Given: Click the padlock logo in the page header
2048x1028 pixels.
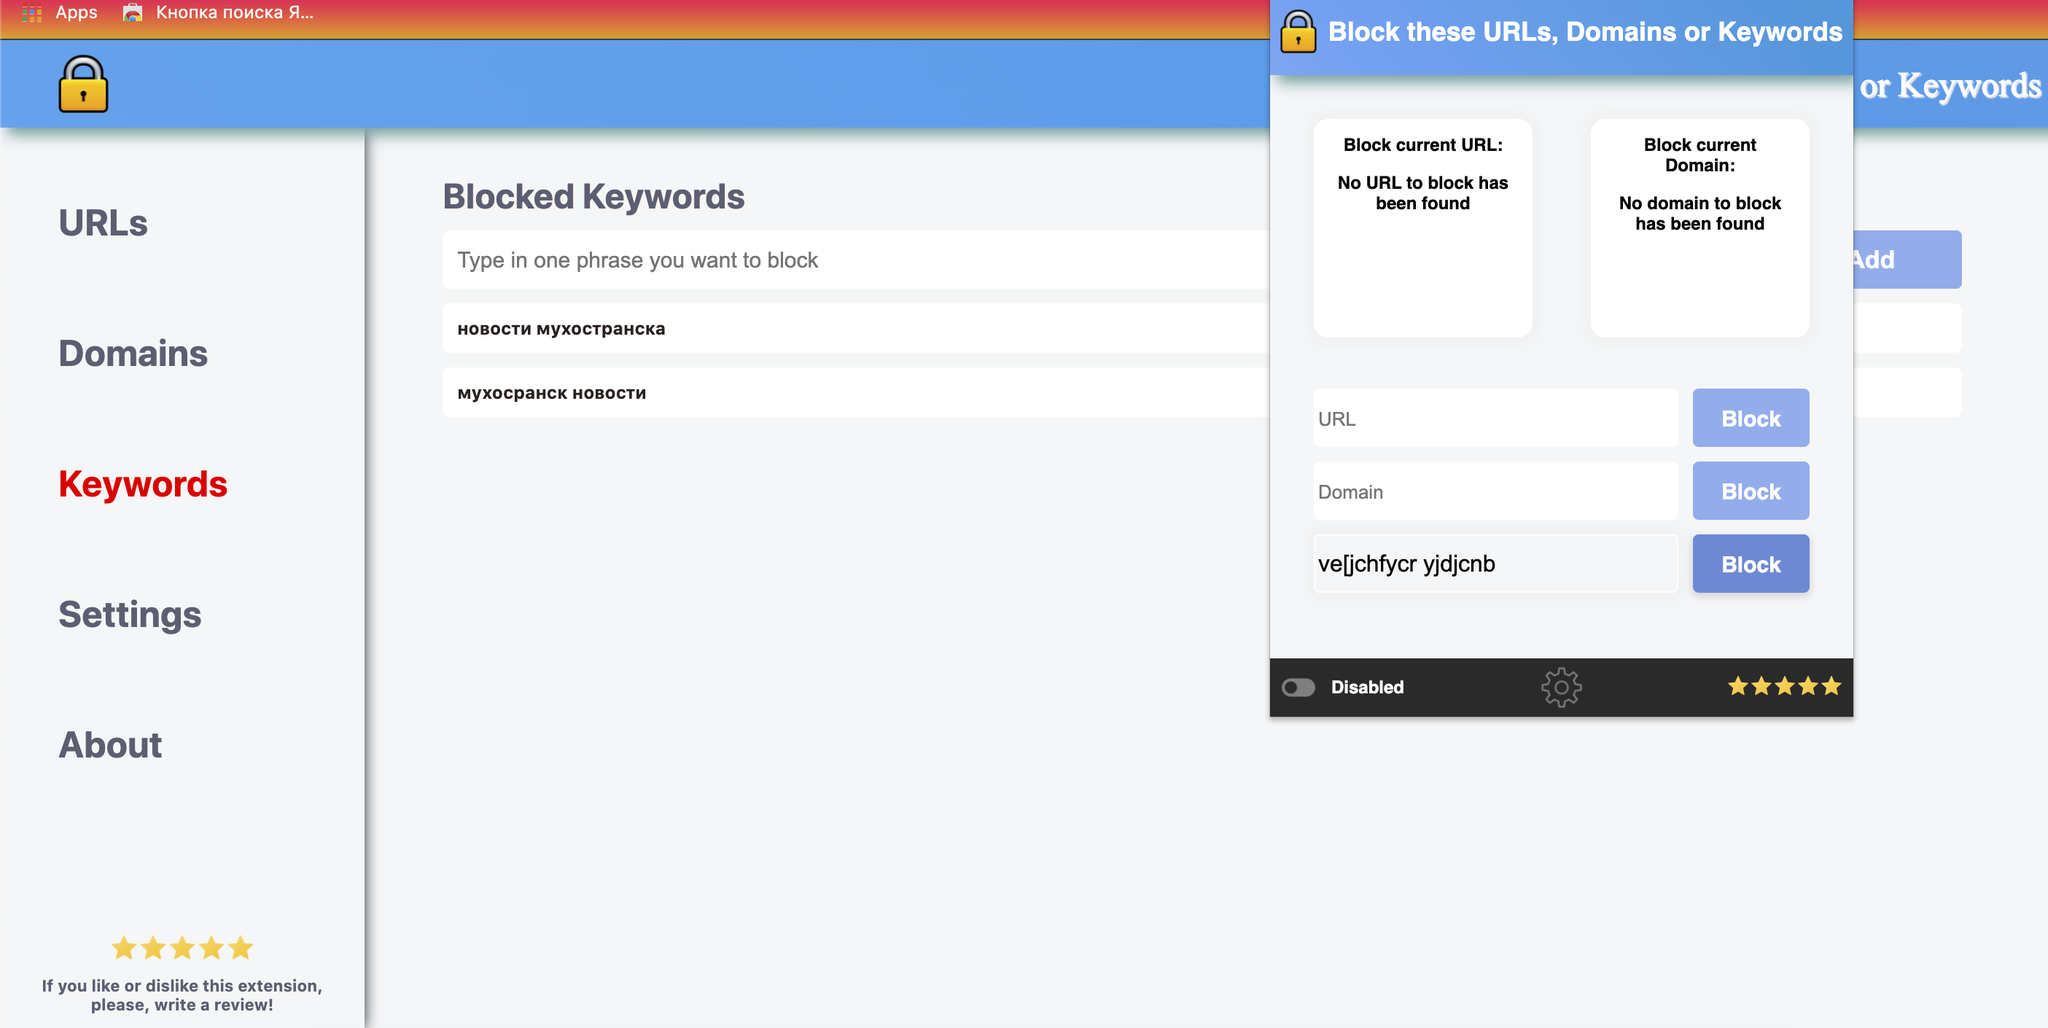Looking at the screenshot, I should 83,84.
